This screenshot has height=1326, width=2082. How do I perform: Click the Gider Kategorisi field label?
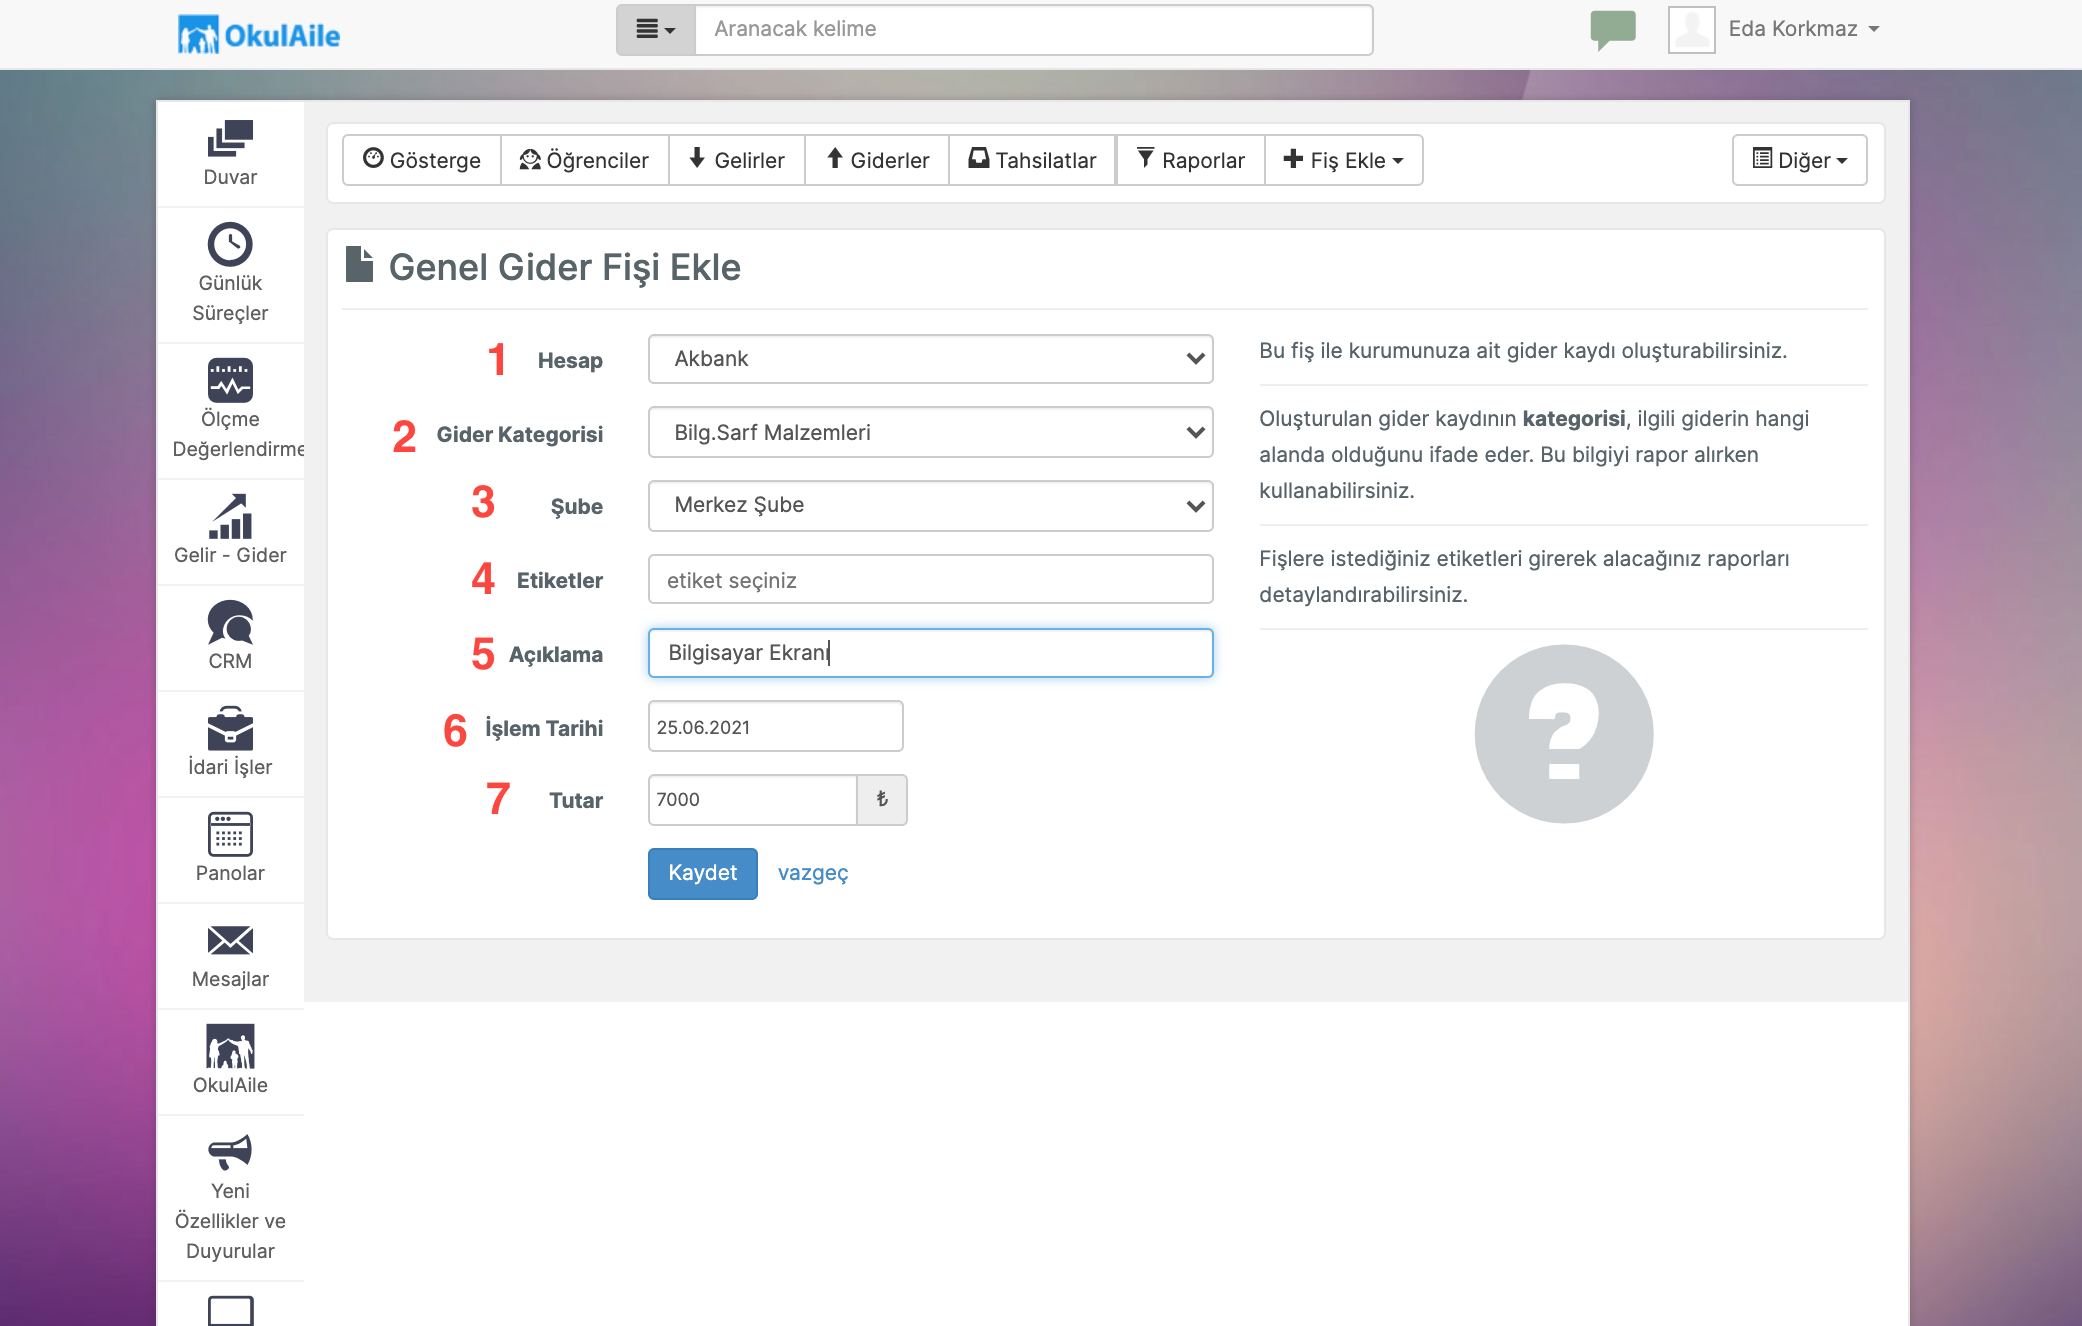(519, 435)
